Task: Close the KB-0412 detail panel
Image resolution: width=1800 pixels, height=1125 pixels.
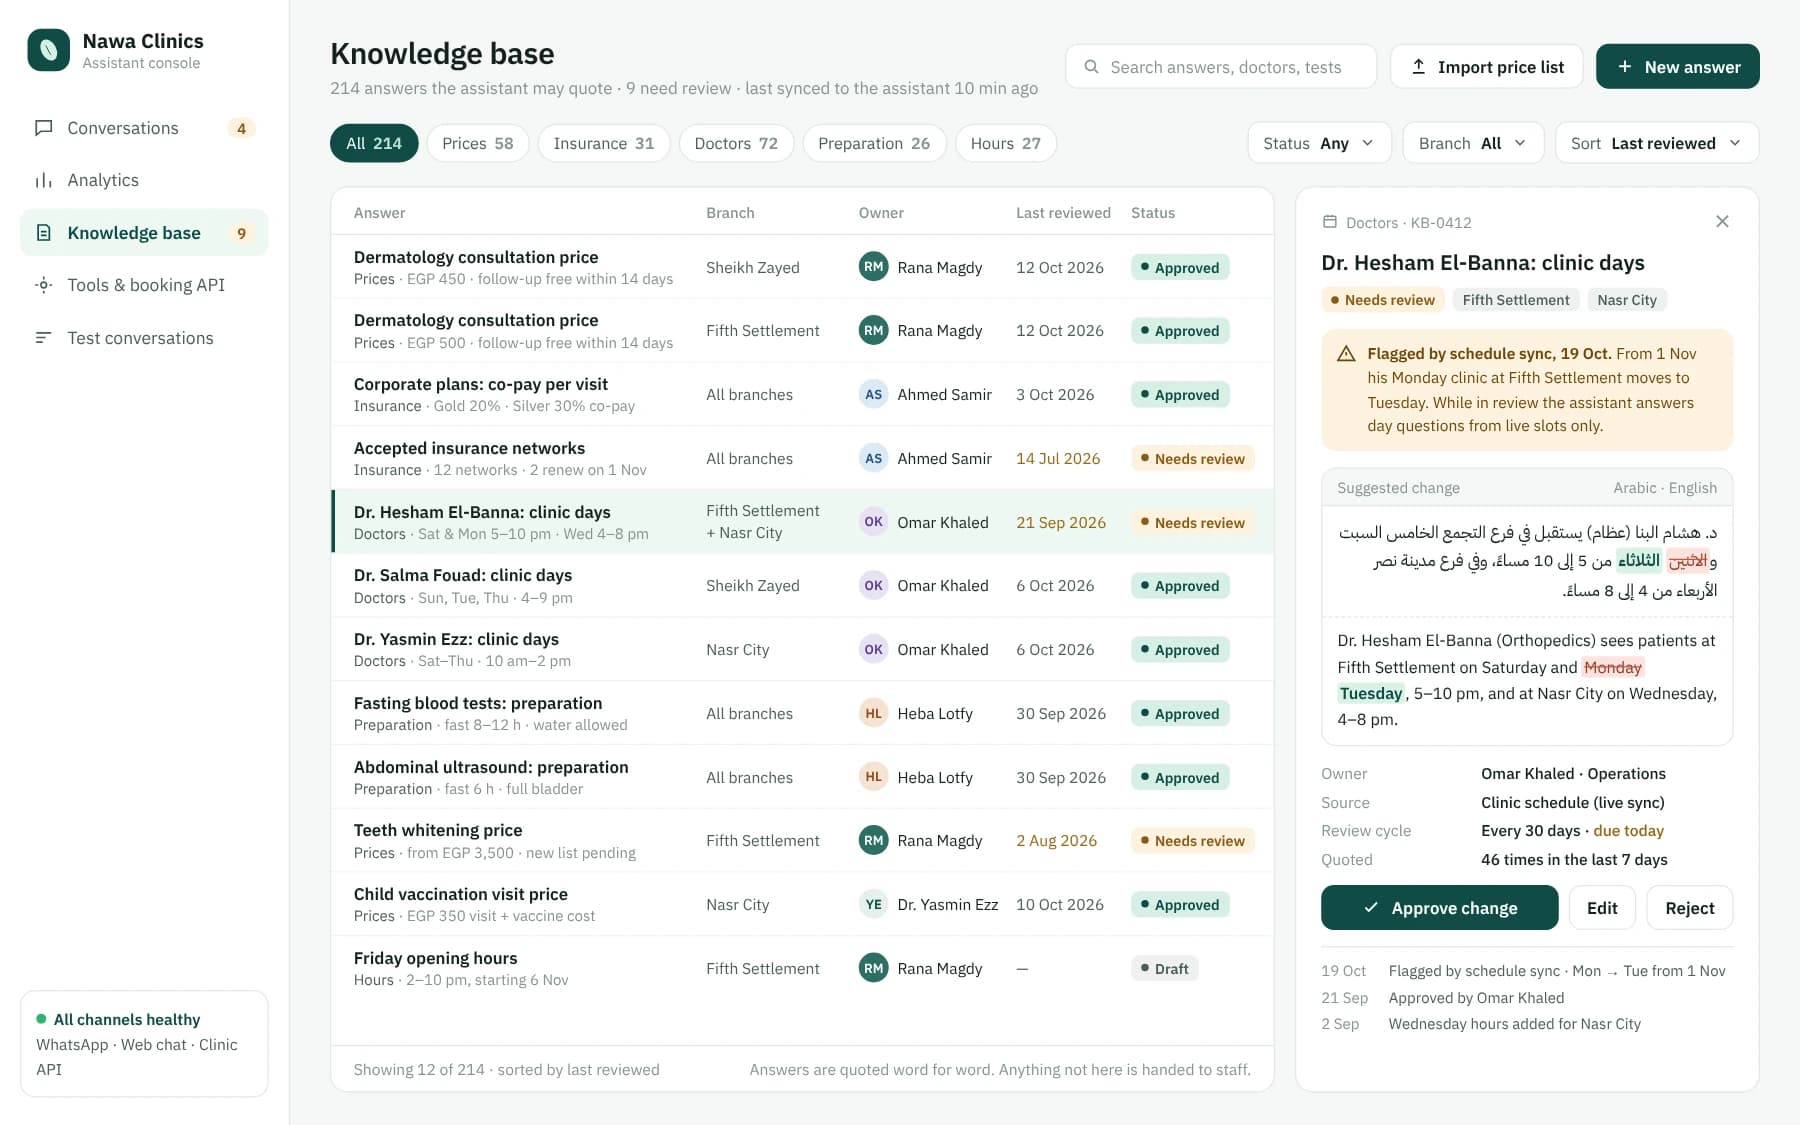Action: click(x=1722, y=222)
